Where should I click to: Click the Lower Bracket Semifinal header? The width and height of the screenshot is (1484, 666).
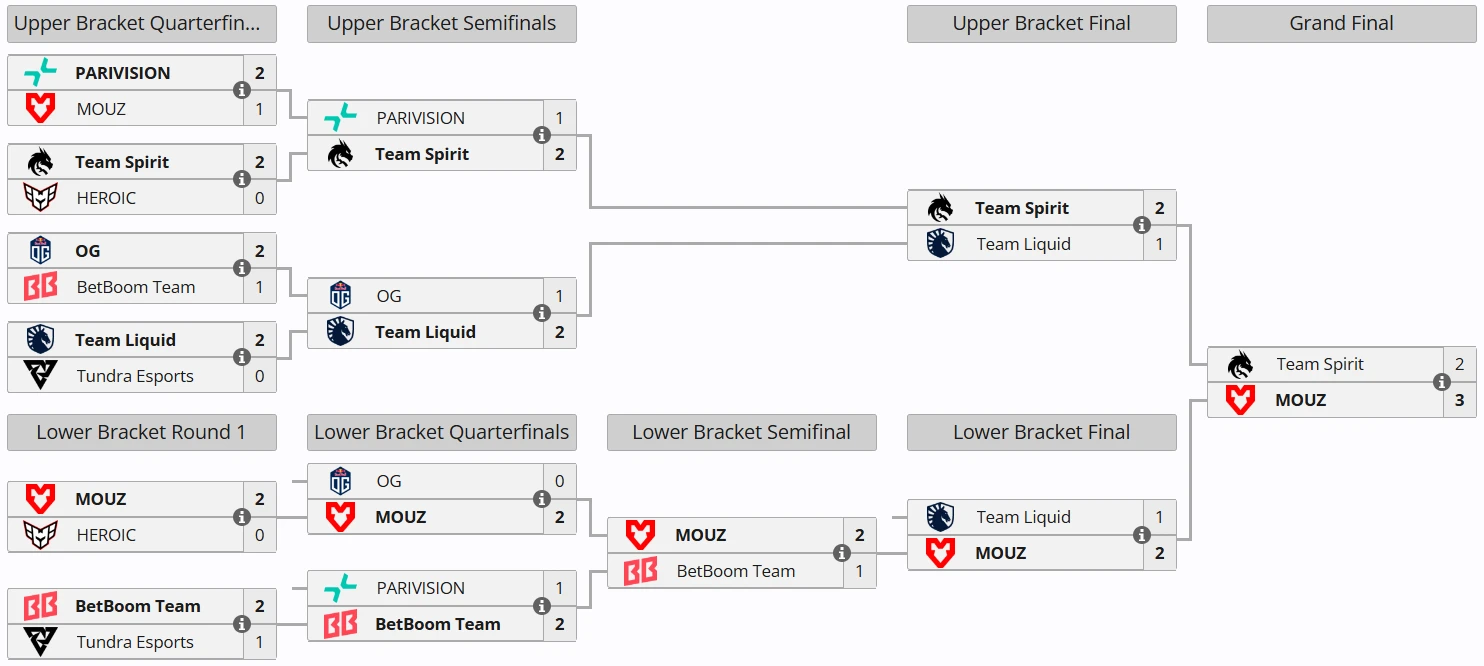741,433
